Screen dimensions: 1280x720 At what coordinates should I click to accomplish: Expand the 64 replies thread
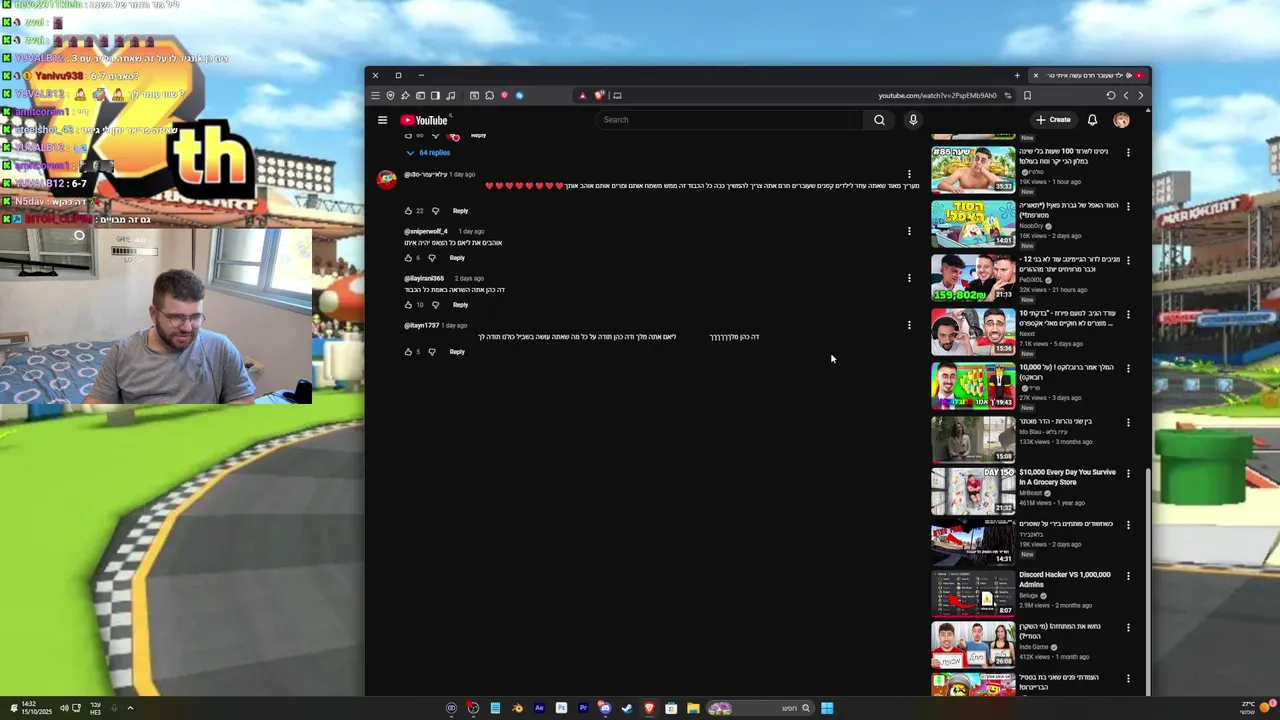(x=428, y=153)
